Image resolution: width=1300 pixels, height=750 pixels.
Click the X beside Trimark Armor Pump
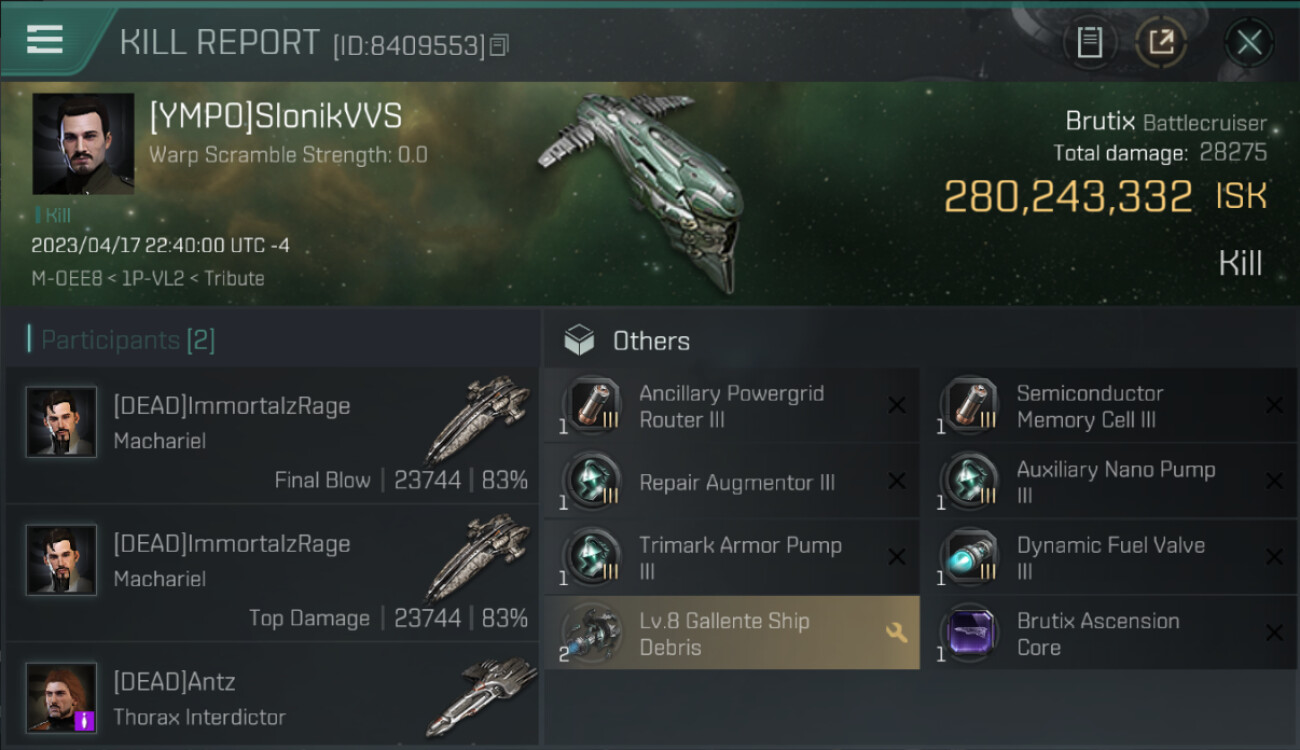[896, 557]
